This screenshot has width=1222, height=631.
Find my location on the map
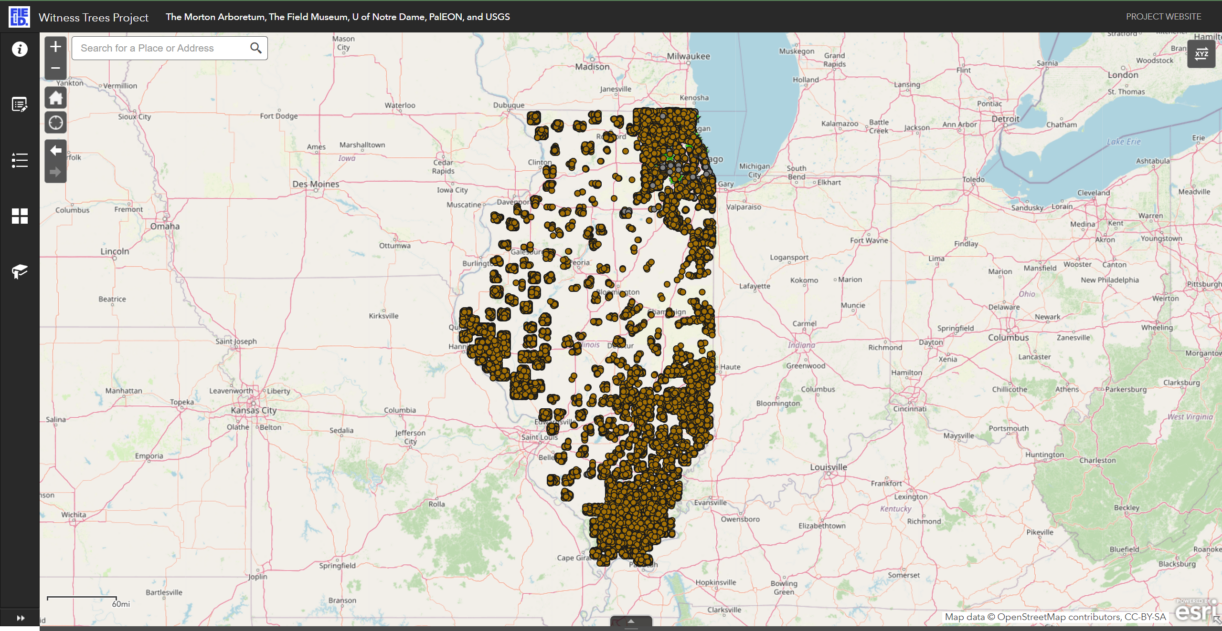[56, 123]
